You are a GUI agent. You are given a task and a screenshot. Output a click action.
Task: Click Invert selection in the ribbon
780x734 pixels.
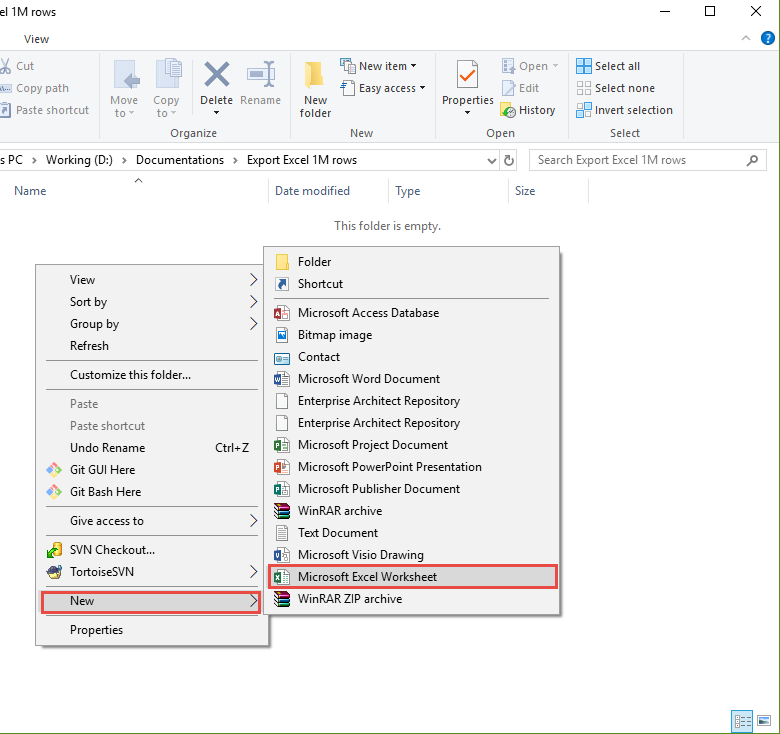point(624,110)
